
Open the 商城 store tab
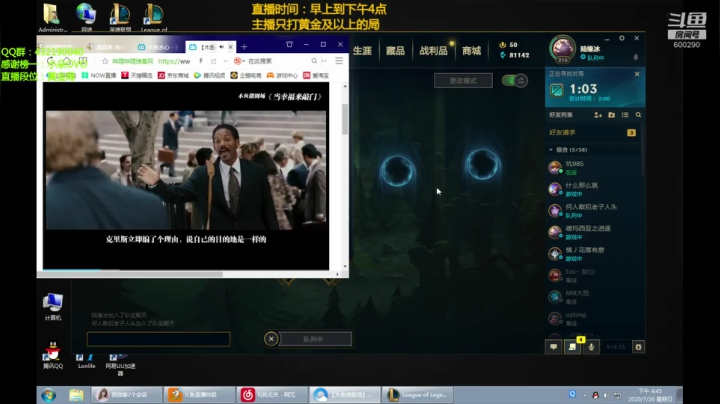coord(471,51)
